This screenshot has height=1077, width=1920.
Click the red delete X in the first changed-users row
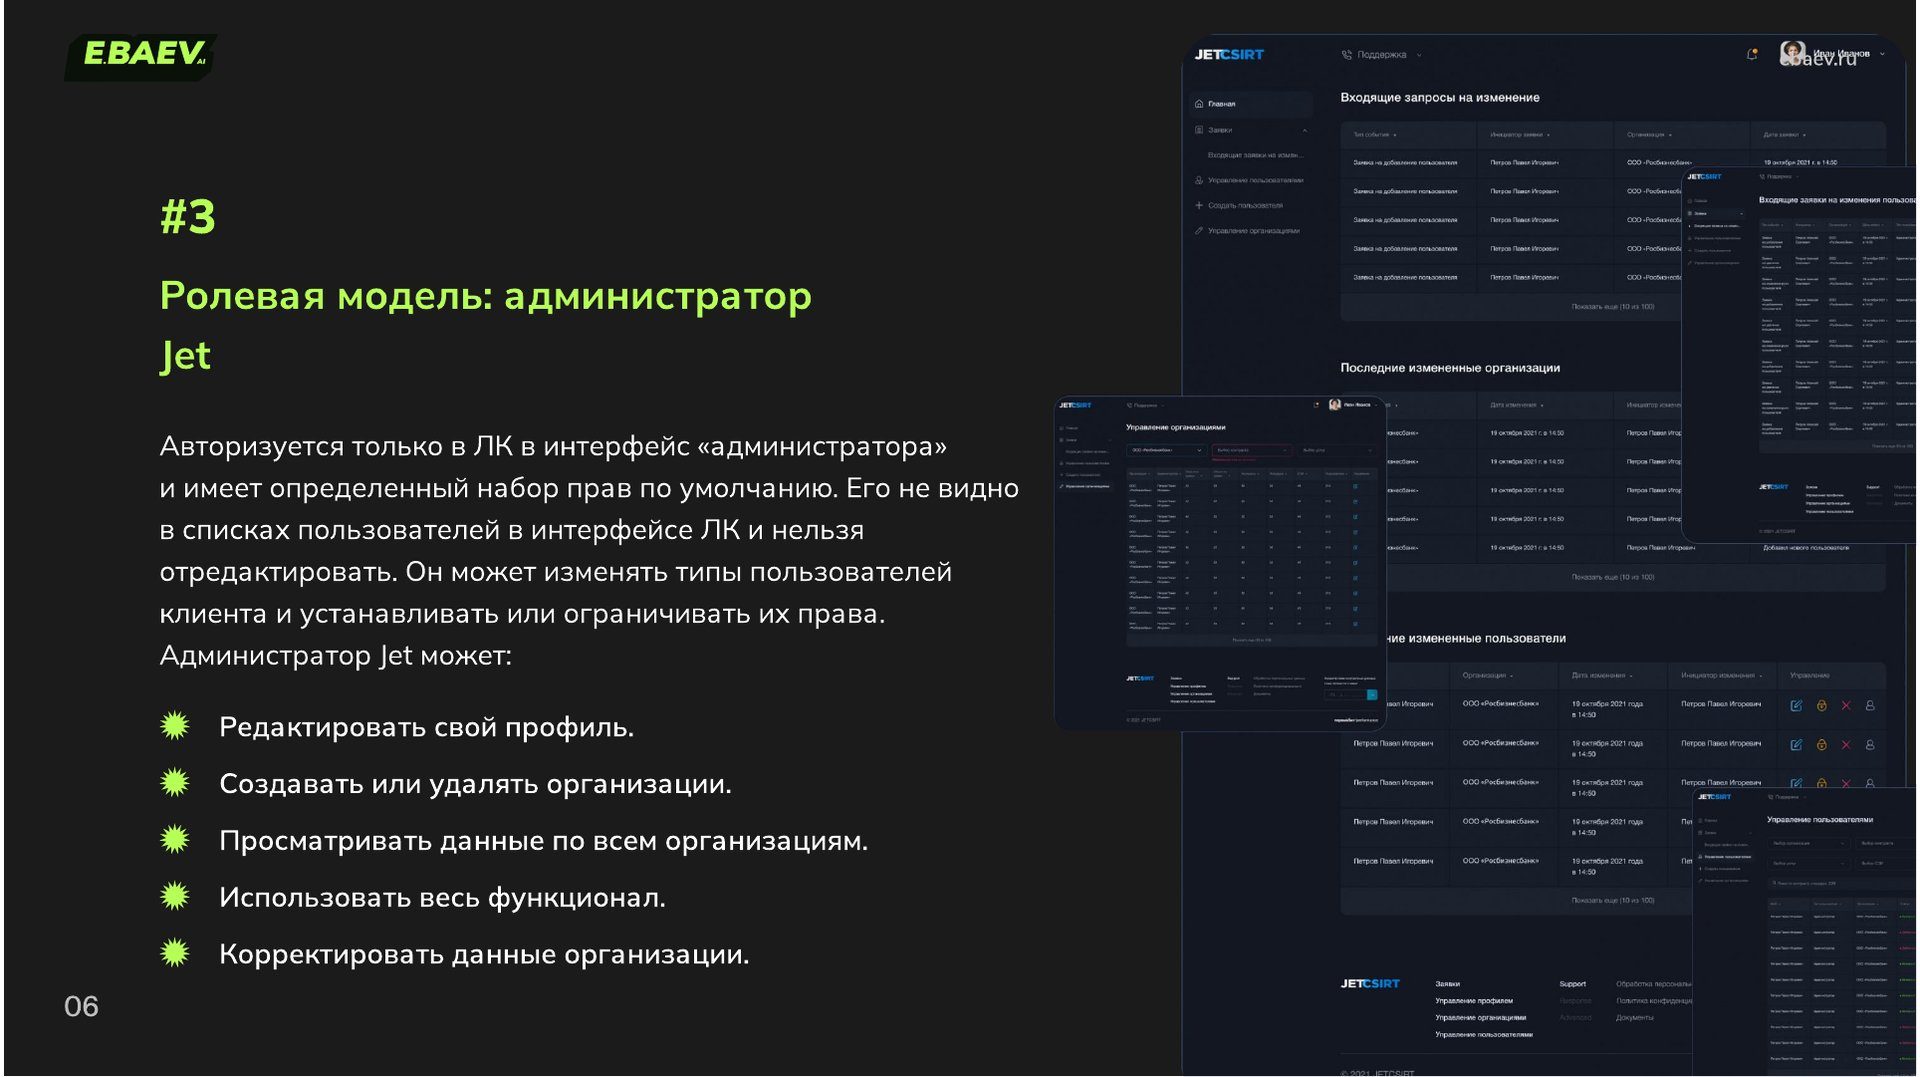1846,706
